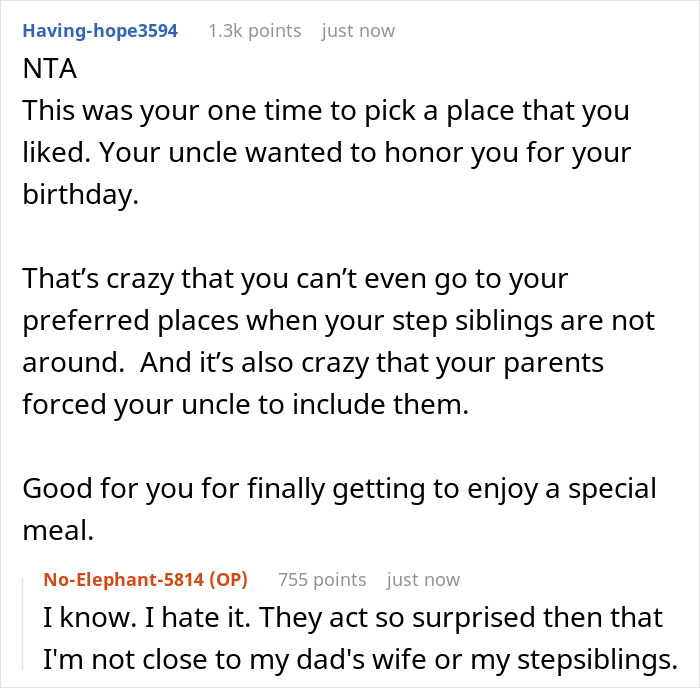Click the line starting "This was your one time"
This screenshot has height=688, width=700.
coord(326,109)
